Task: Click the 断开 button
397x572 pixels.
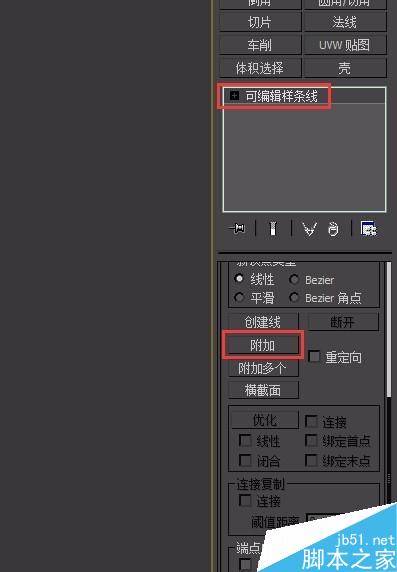Action: click(x=342, y=322)
